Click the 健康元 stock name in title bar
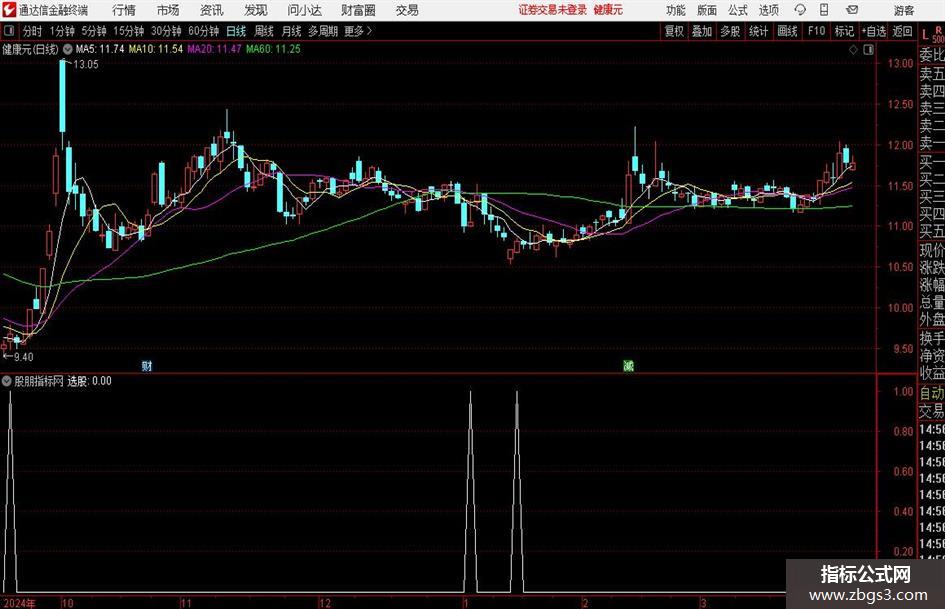The height and width of the screenshot is (609, 945). pos(608,10)
